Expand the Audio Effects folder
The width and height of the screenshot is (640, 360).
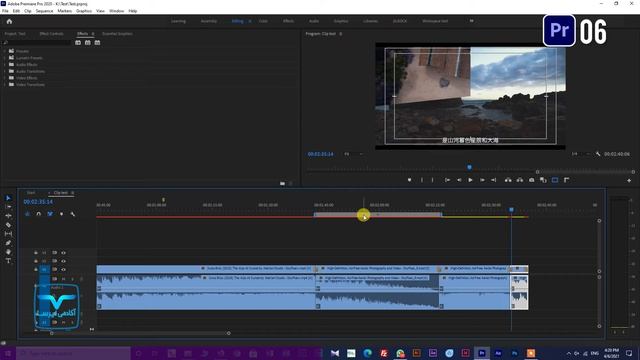coord(5,64)
